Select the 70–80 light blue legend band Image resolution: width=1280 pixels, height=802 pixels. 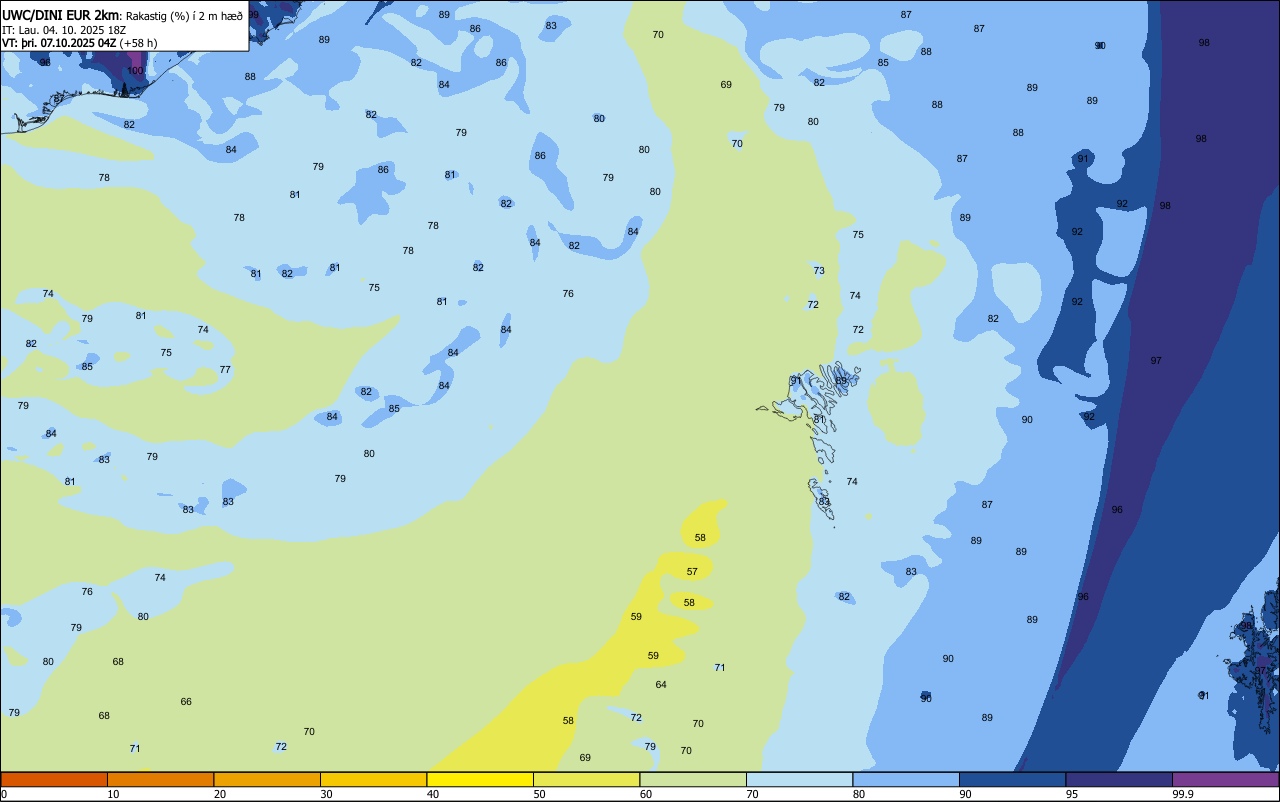799,779
